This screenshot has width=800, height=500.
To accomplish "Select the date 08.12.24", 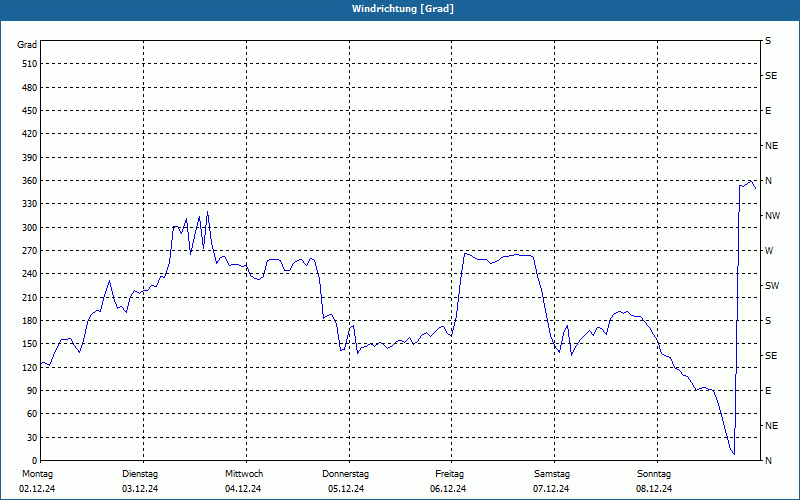I will (x=654, y=489).
